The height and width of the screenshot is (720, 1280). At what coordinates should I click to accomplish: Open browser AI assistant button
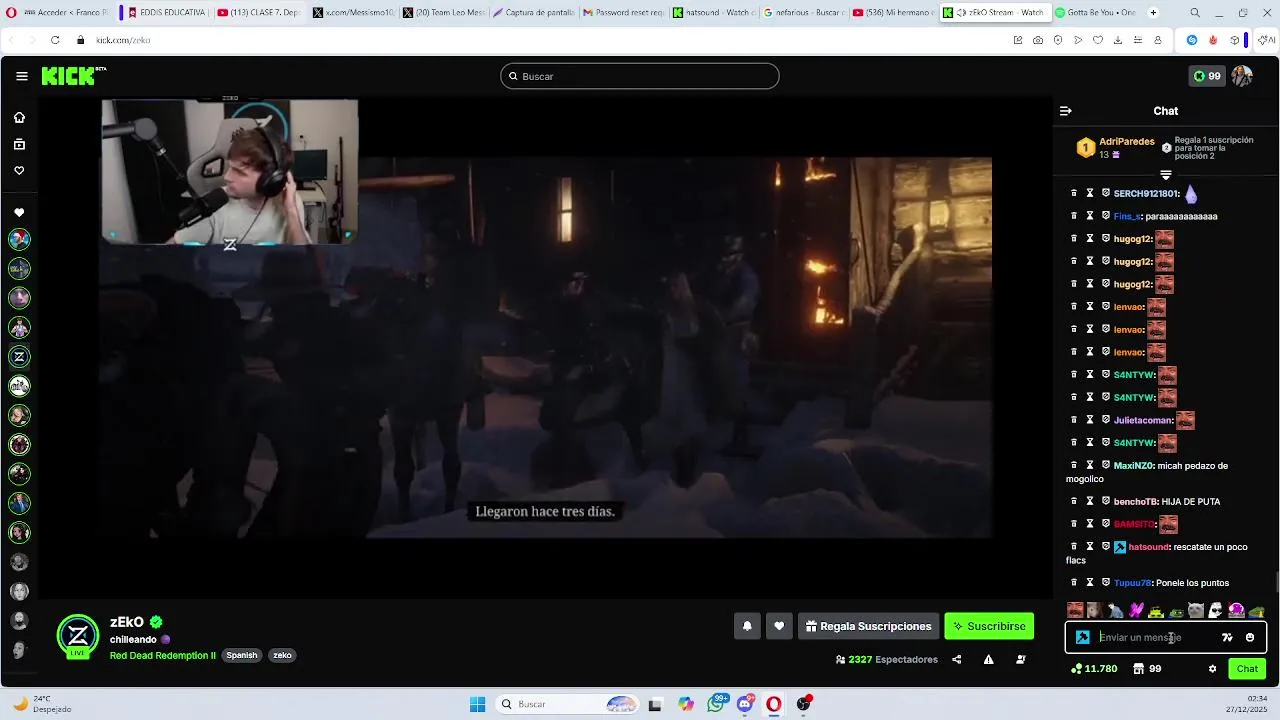(1267, 40)
